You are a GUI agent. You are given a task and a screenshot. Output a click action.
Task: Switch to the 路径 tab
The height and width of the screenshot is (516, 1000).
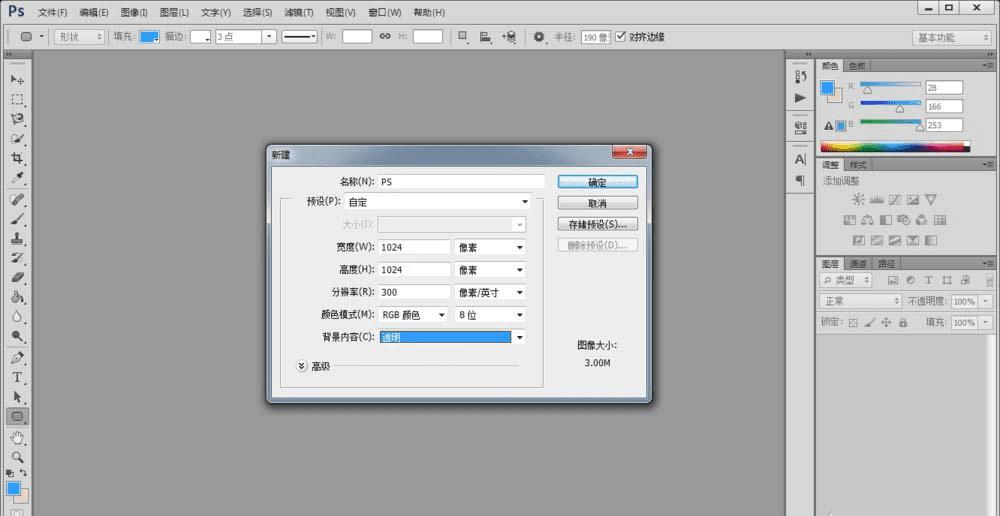pos(886,263)
